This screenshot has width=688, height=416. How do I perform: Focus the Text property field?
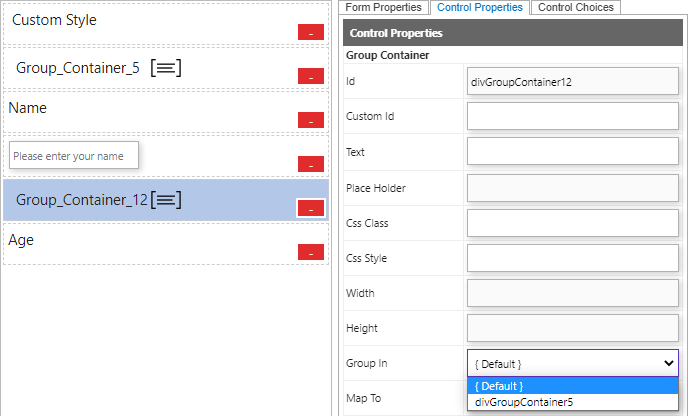pos(572,152)
